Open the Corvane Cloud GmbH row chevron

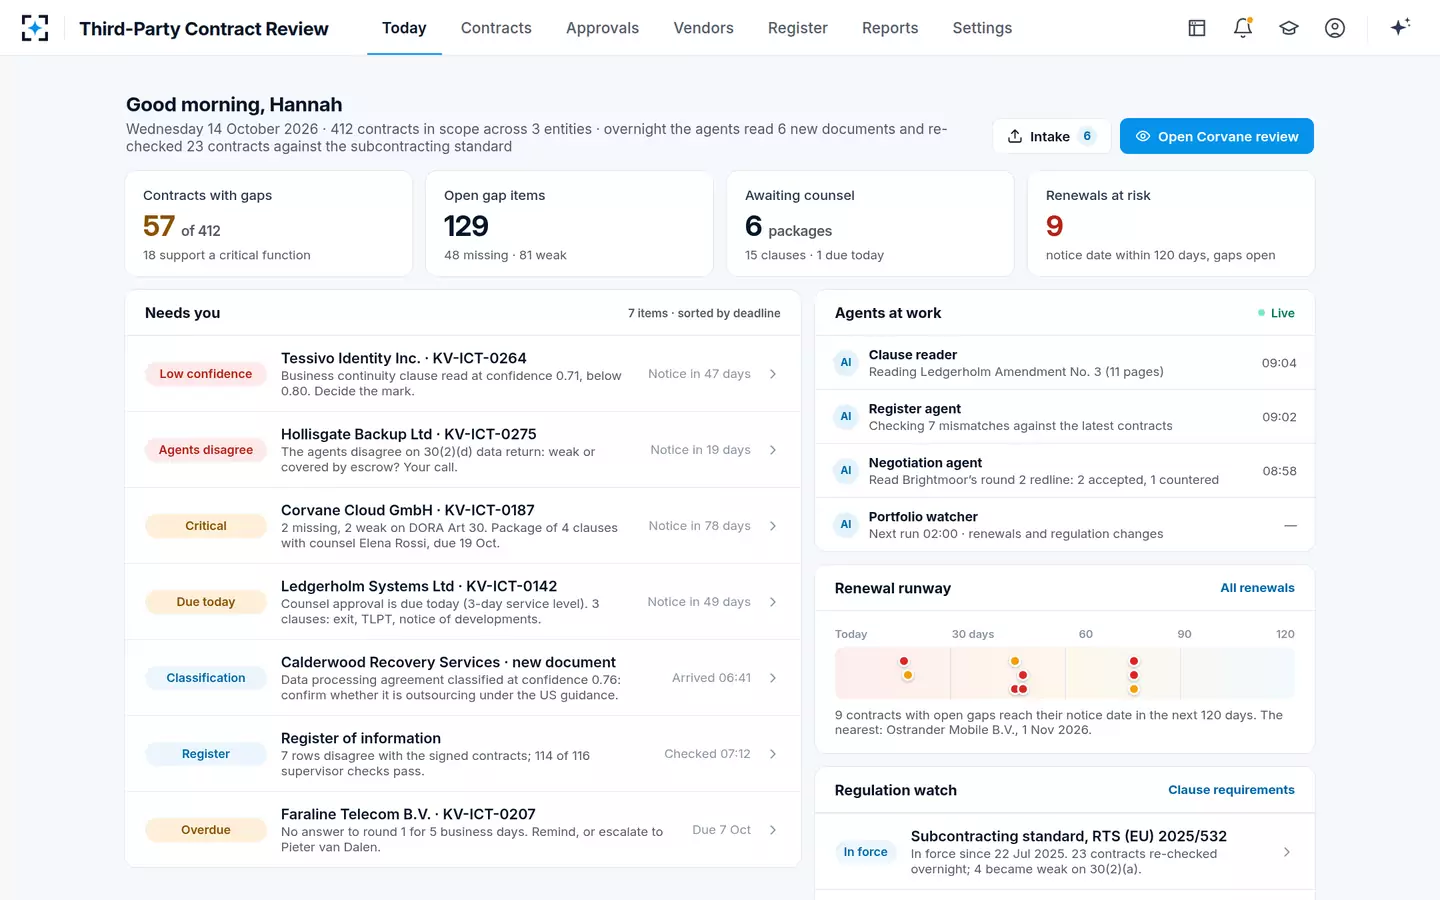pyautogui.click(x=773, y=526)
